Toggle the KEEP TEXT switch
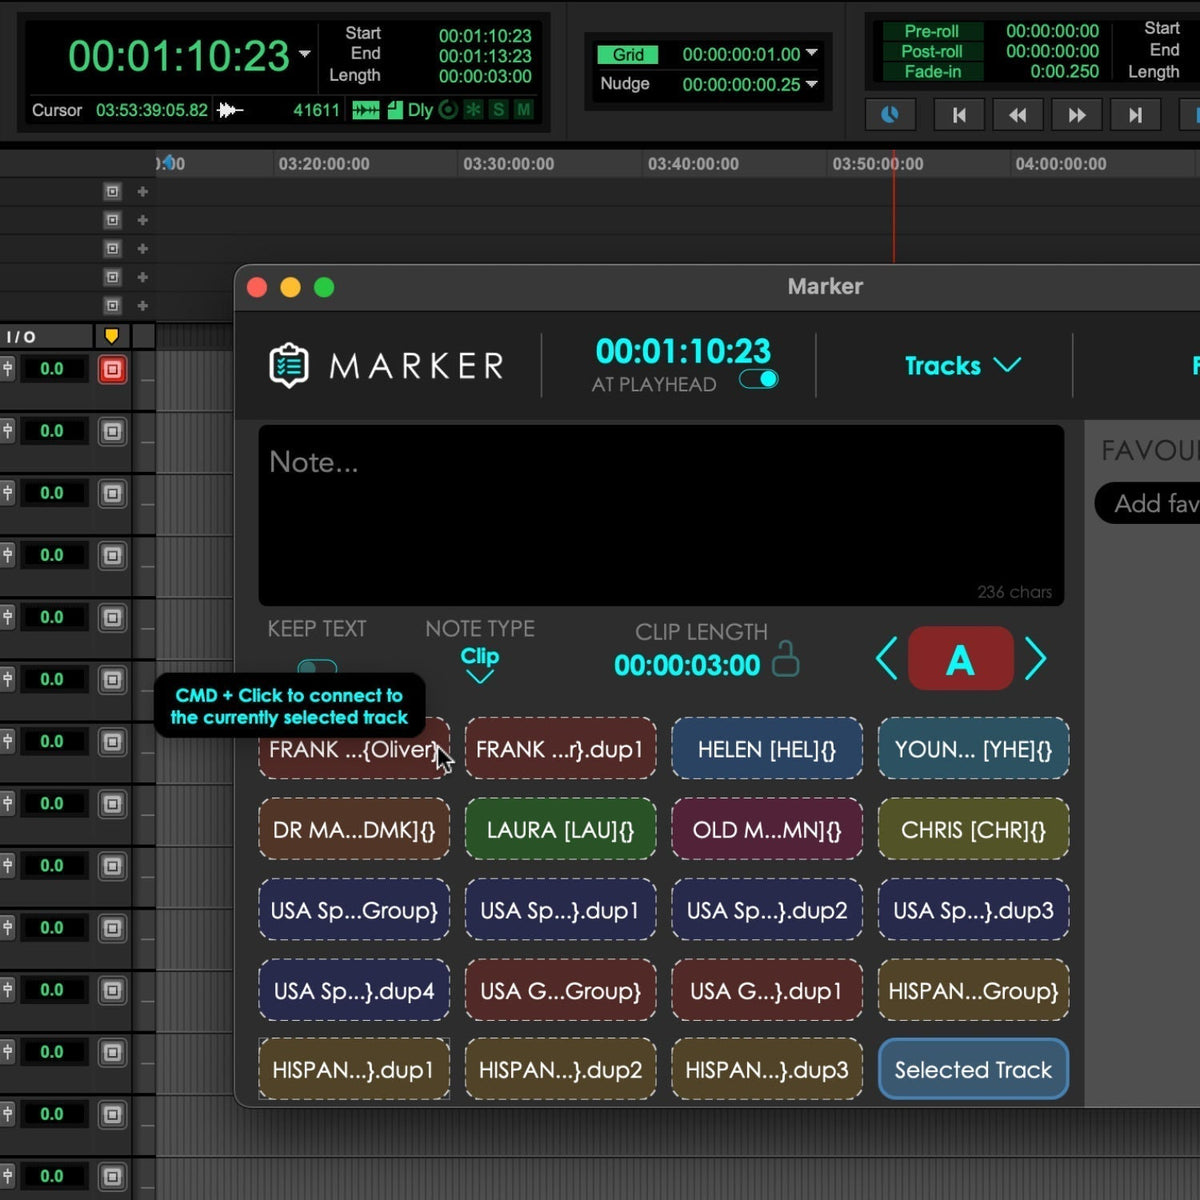The height and width of the screenshot is (1200, 1200). (317, 666)
